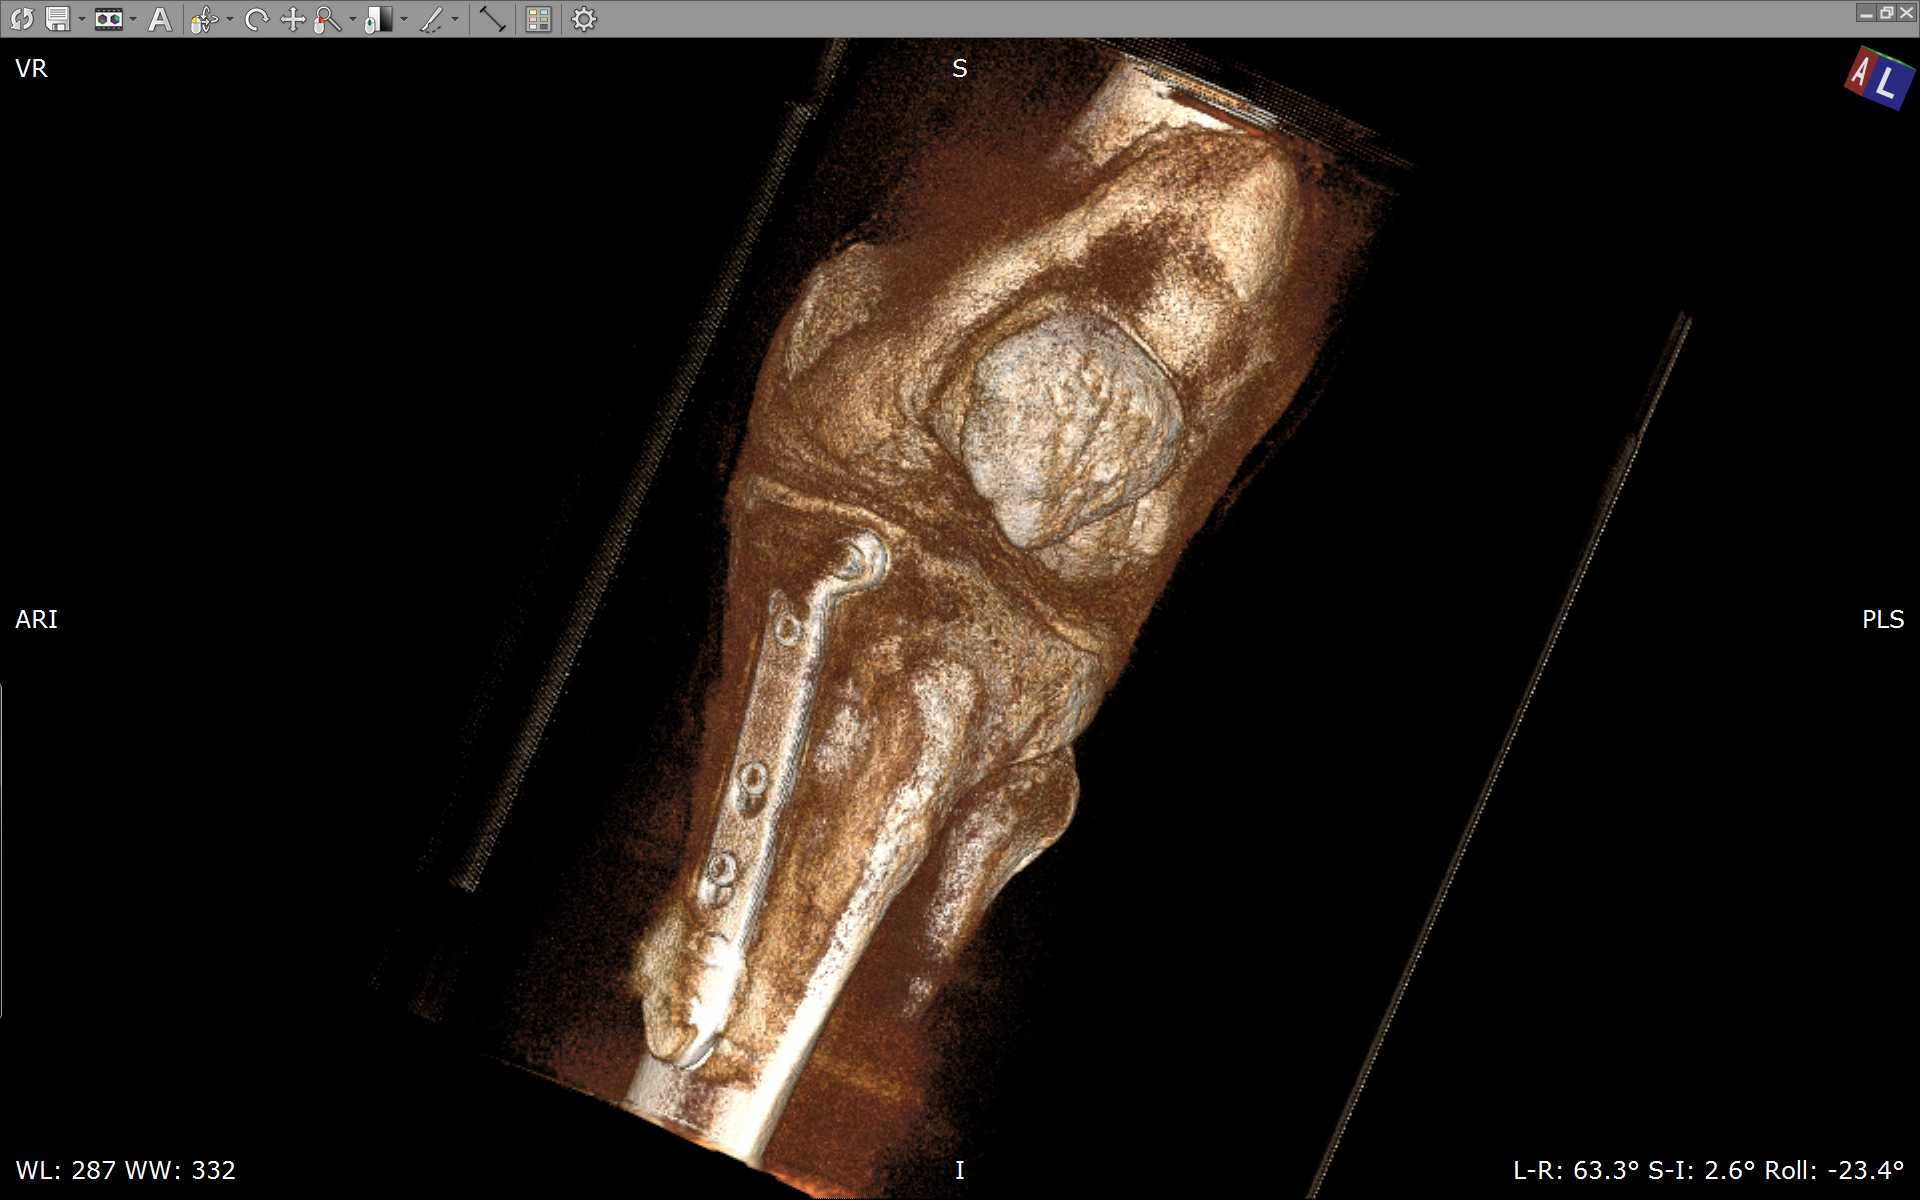Image resolution: width=1920 pixels, height=1200 pixels.
Task: Expand the window level presets dropdown
Action: [x=404, y=19]
